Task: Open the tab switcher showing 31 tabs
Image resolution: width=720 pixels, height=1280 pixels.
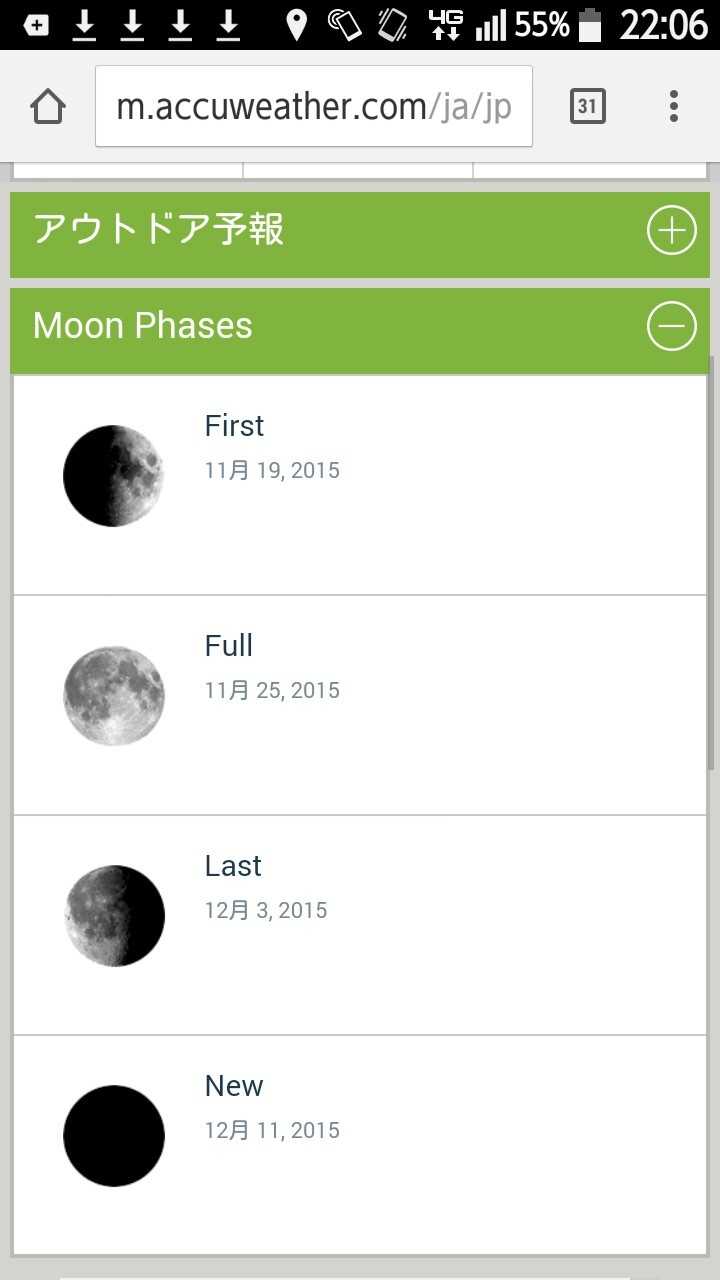Action: point(588,106)
